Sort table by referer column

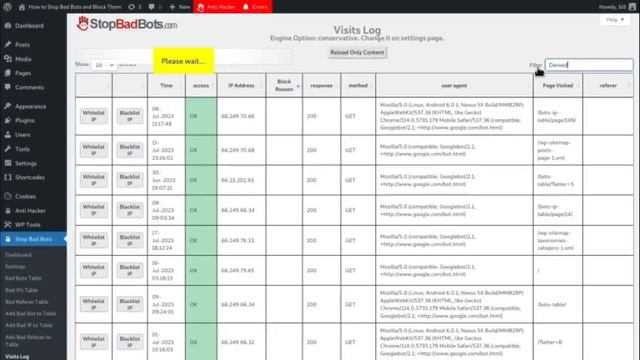[608, 86]
